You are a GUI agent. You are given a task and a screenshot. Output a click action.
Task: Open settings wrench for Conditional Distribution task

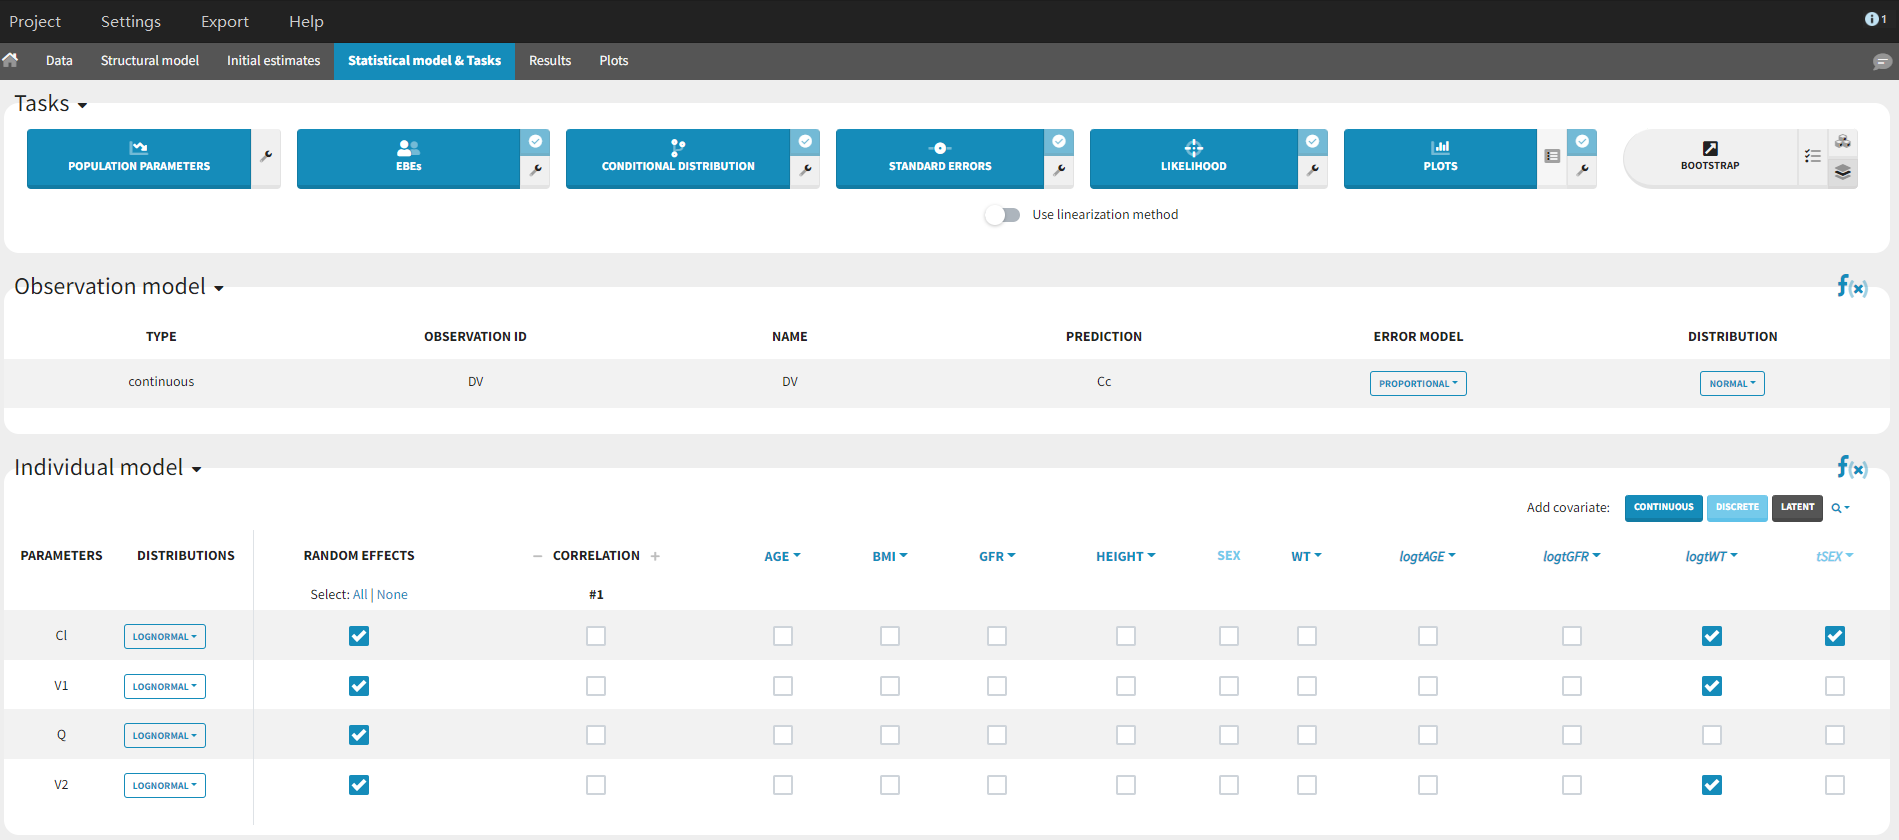[806, 171]
